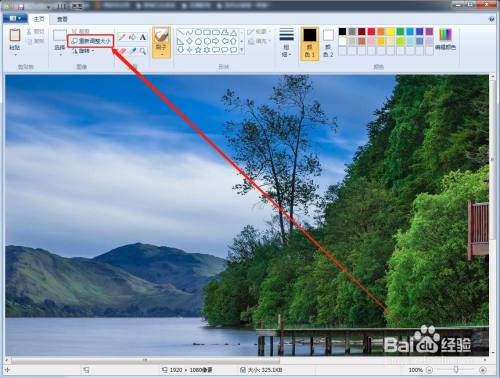Viewport: 500px width, 378px height.
Task: Select the diamond shape
Action: click(190, 41)
